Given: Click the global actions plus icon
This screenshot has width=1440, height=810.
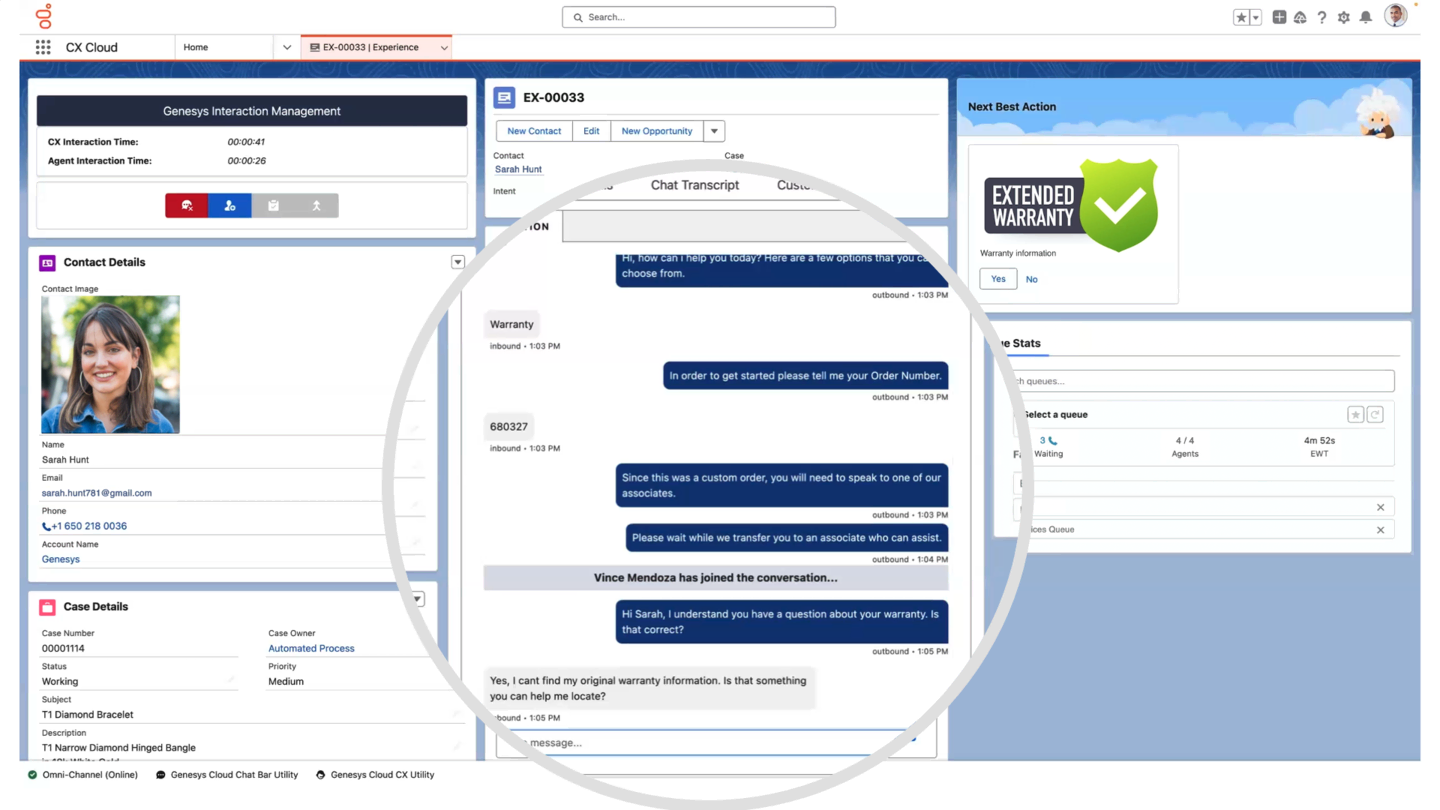Looking at the screenshot, I should (x=1279, y=17).
